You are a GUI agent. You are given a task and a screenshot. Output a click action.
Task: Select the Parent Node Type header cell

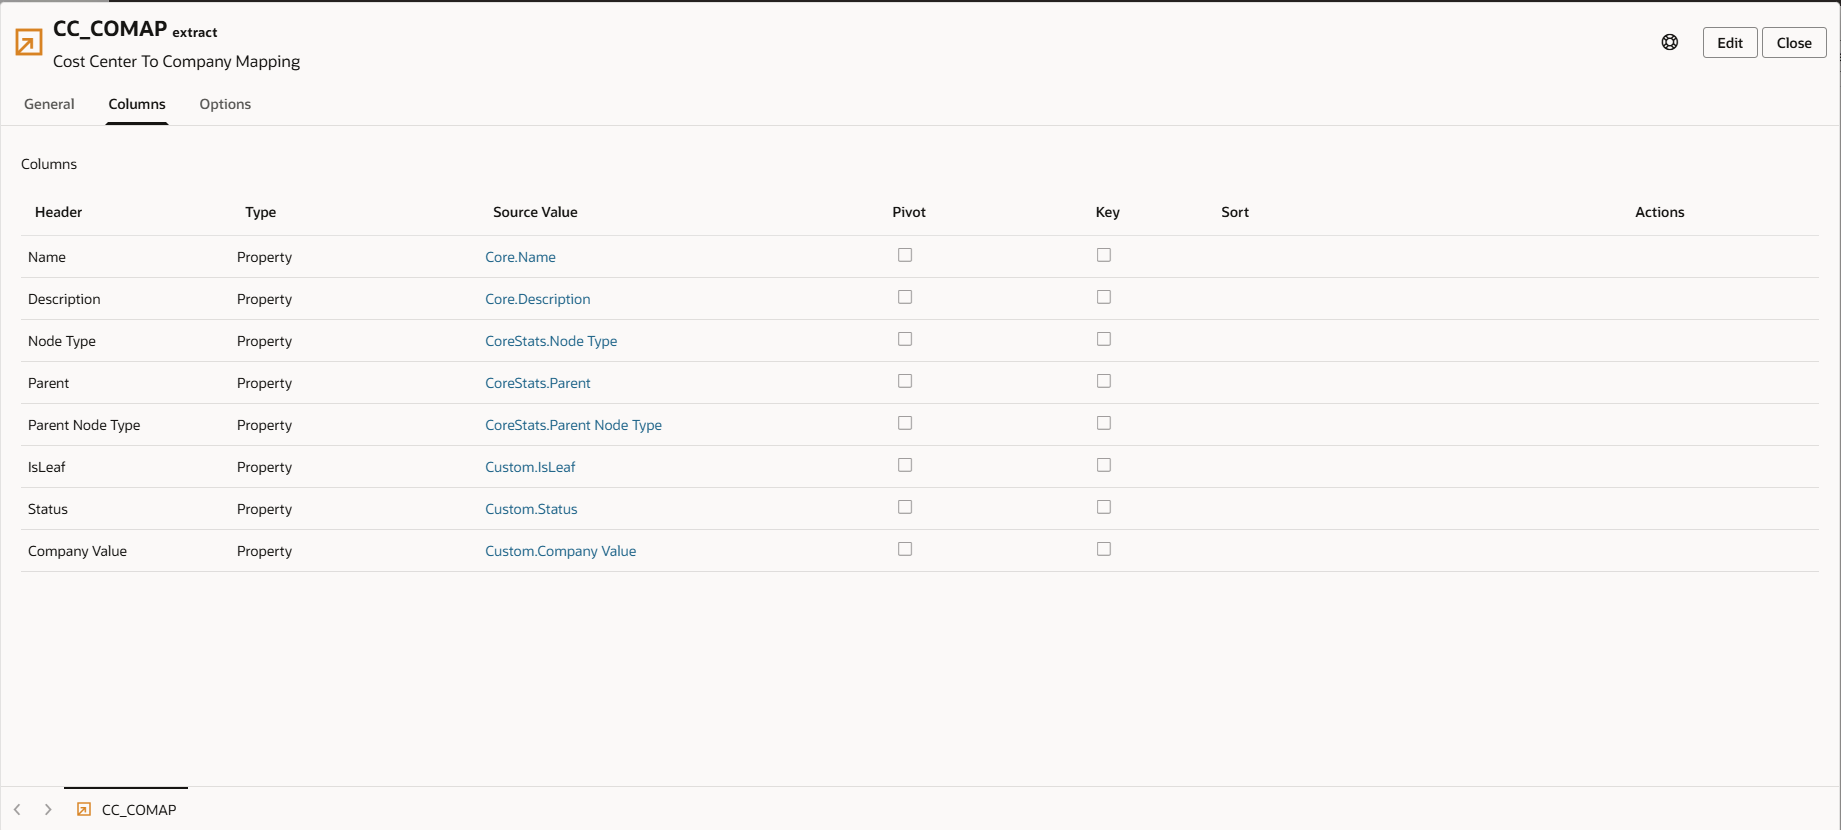click(x=84, y=425)
